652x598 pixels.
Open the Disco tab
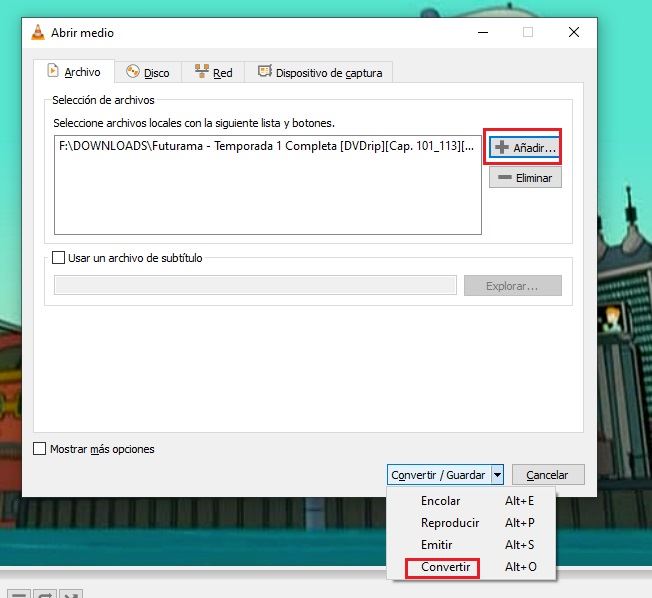pos(148,72)
